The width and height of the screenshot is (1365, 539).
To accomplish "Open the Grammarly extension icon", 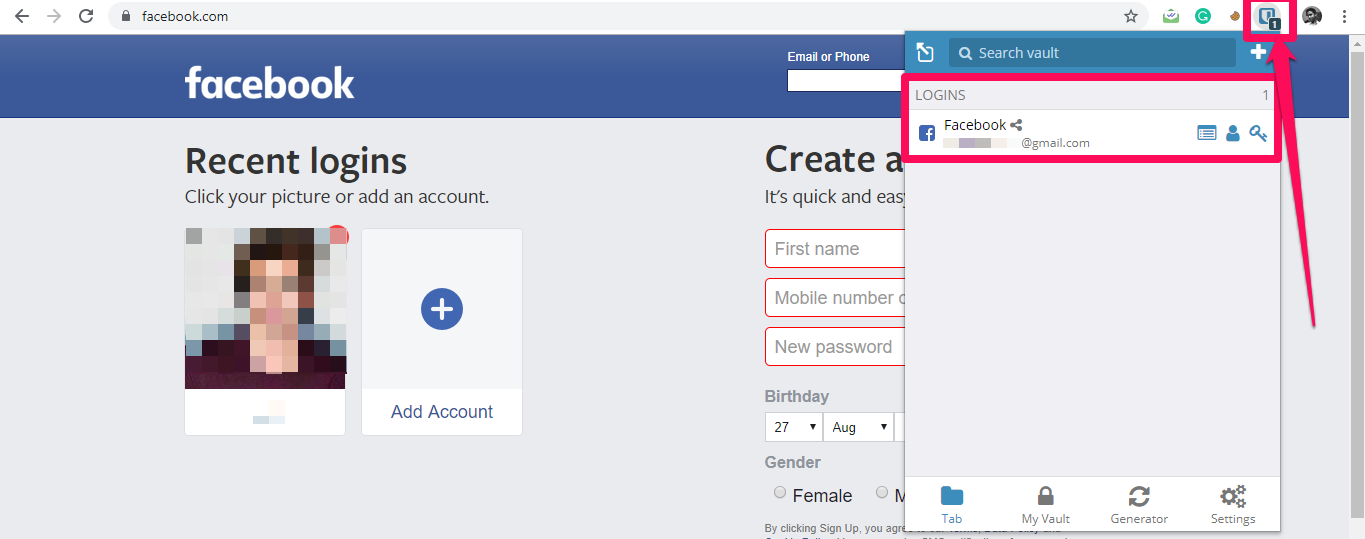I will [1204, 16].
